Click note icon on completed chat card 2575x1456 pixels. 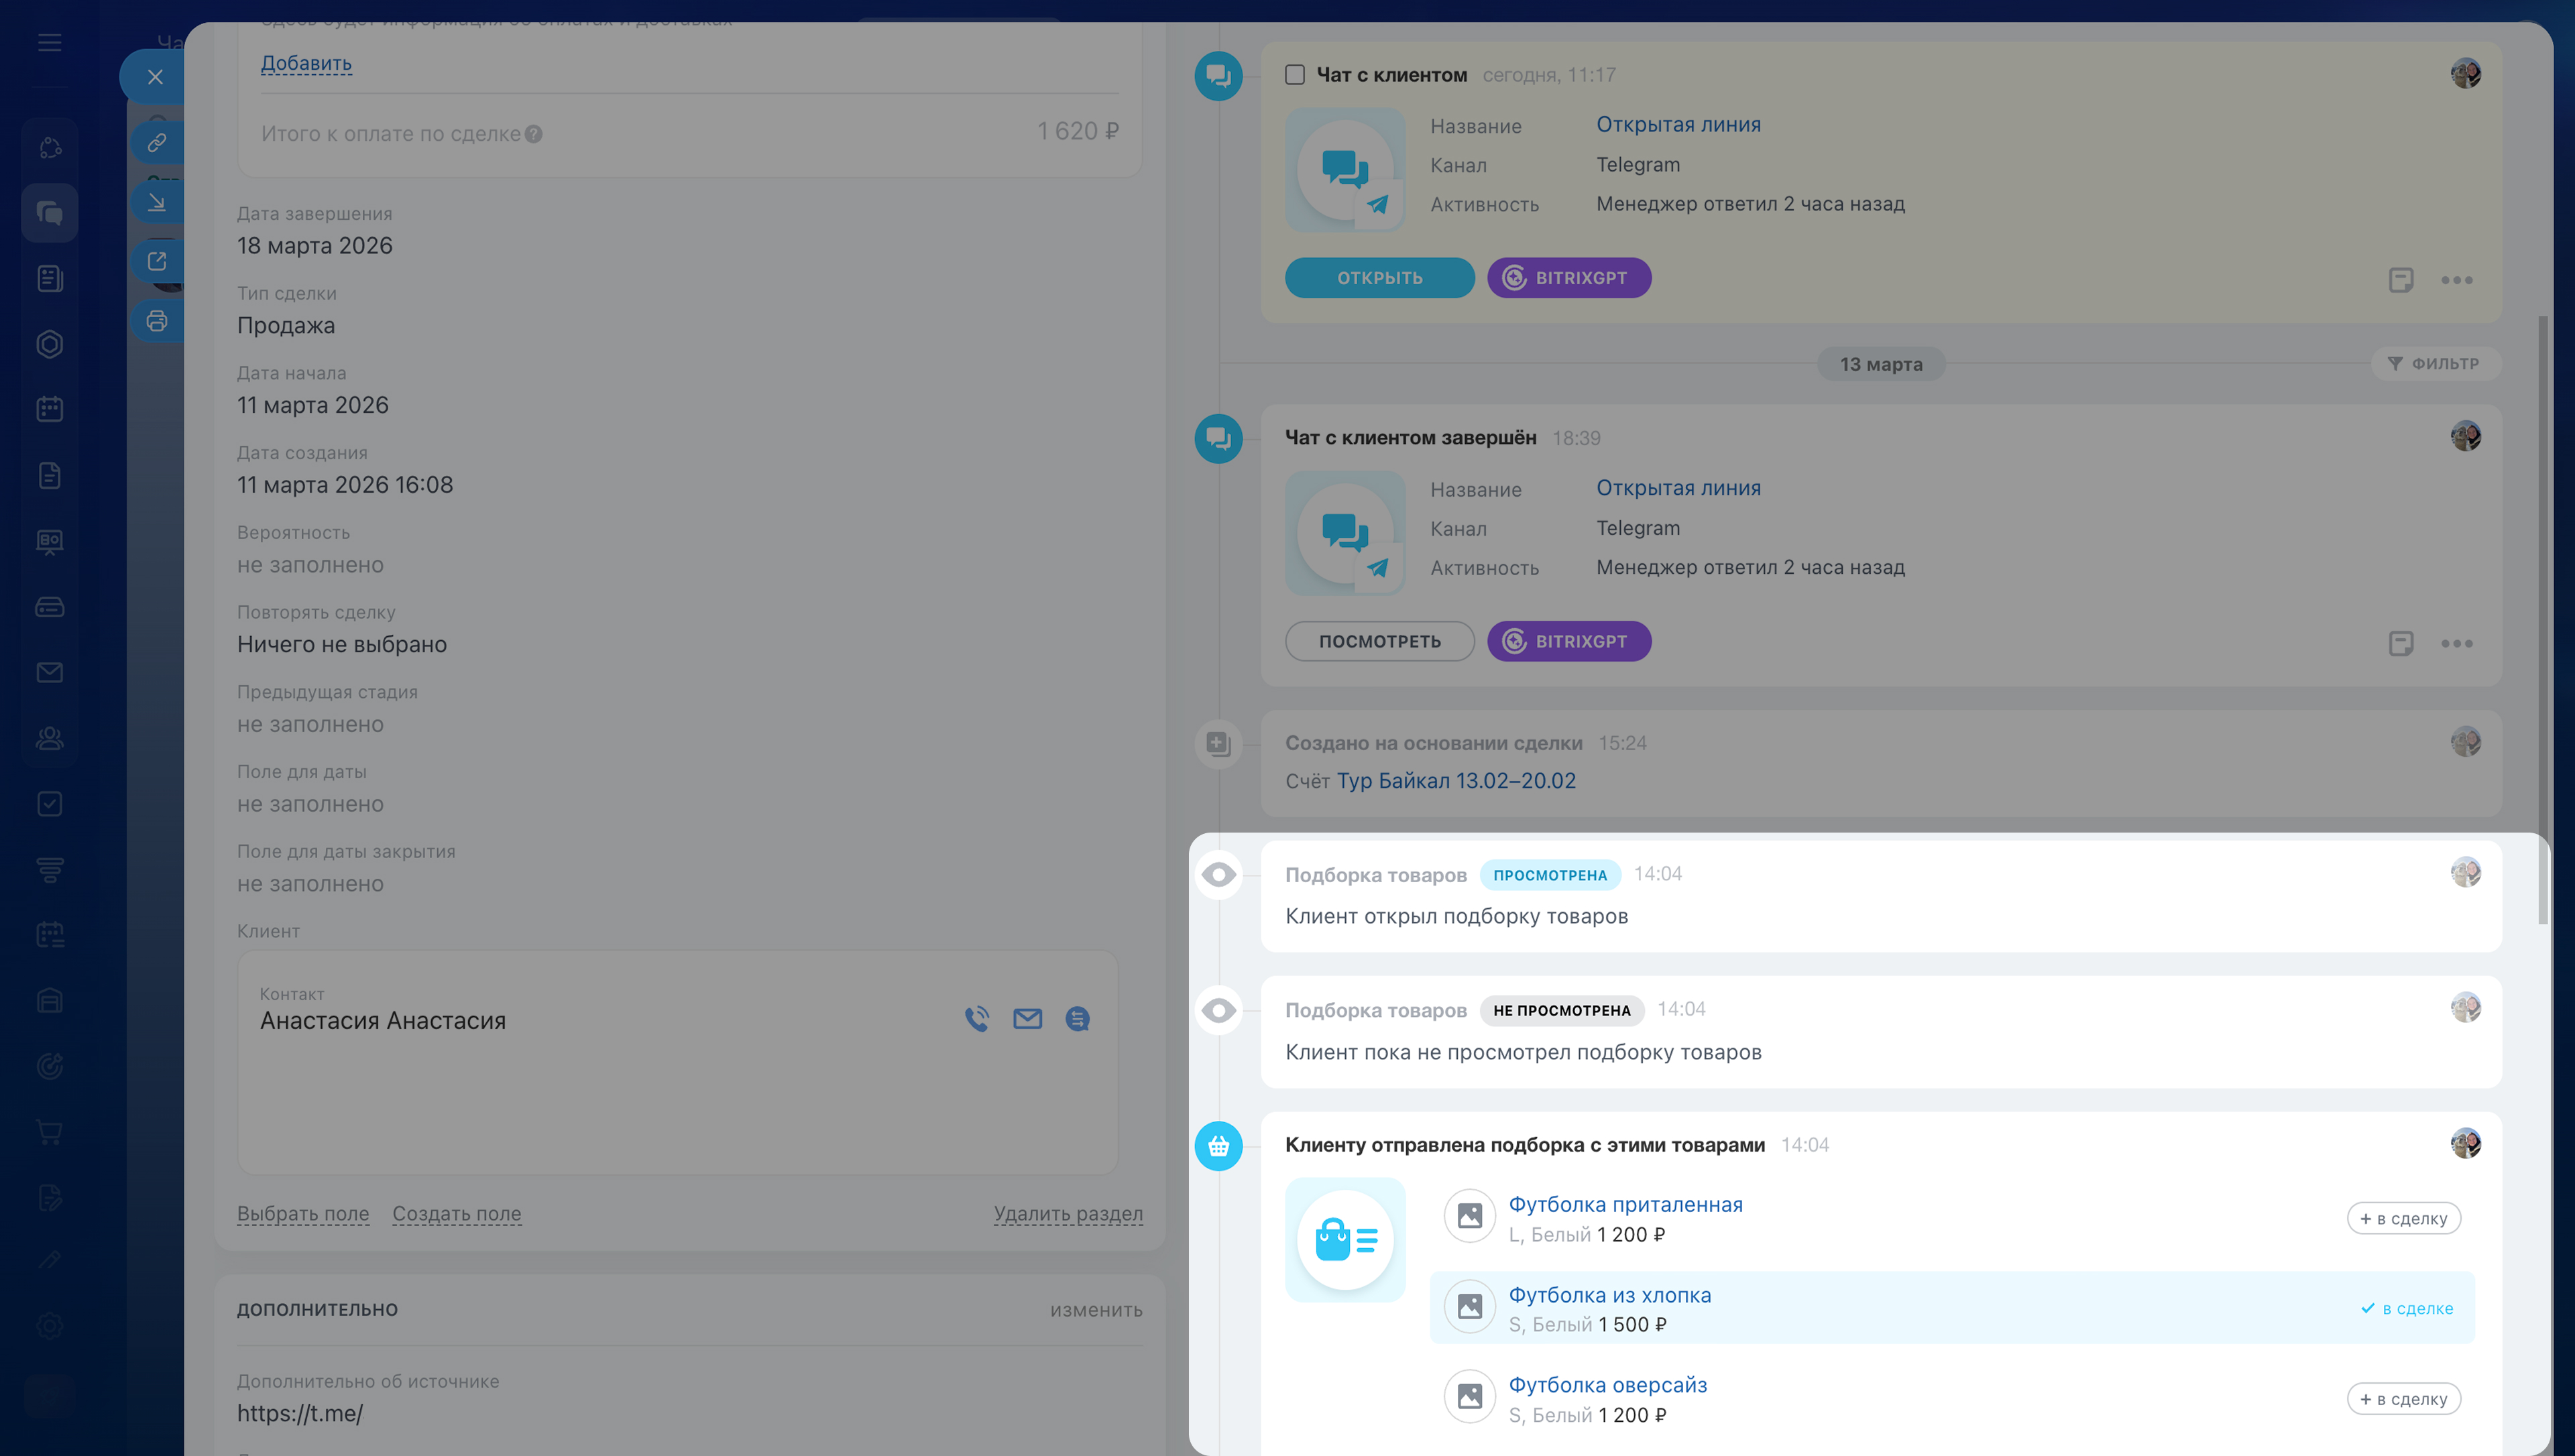click(2400, 643)
